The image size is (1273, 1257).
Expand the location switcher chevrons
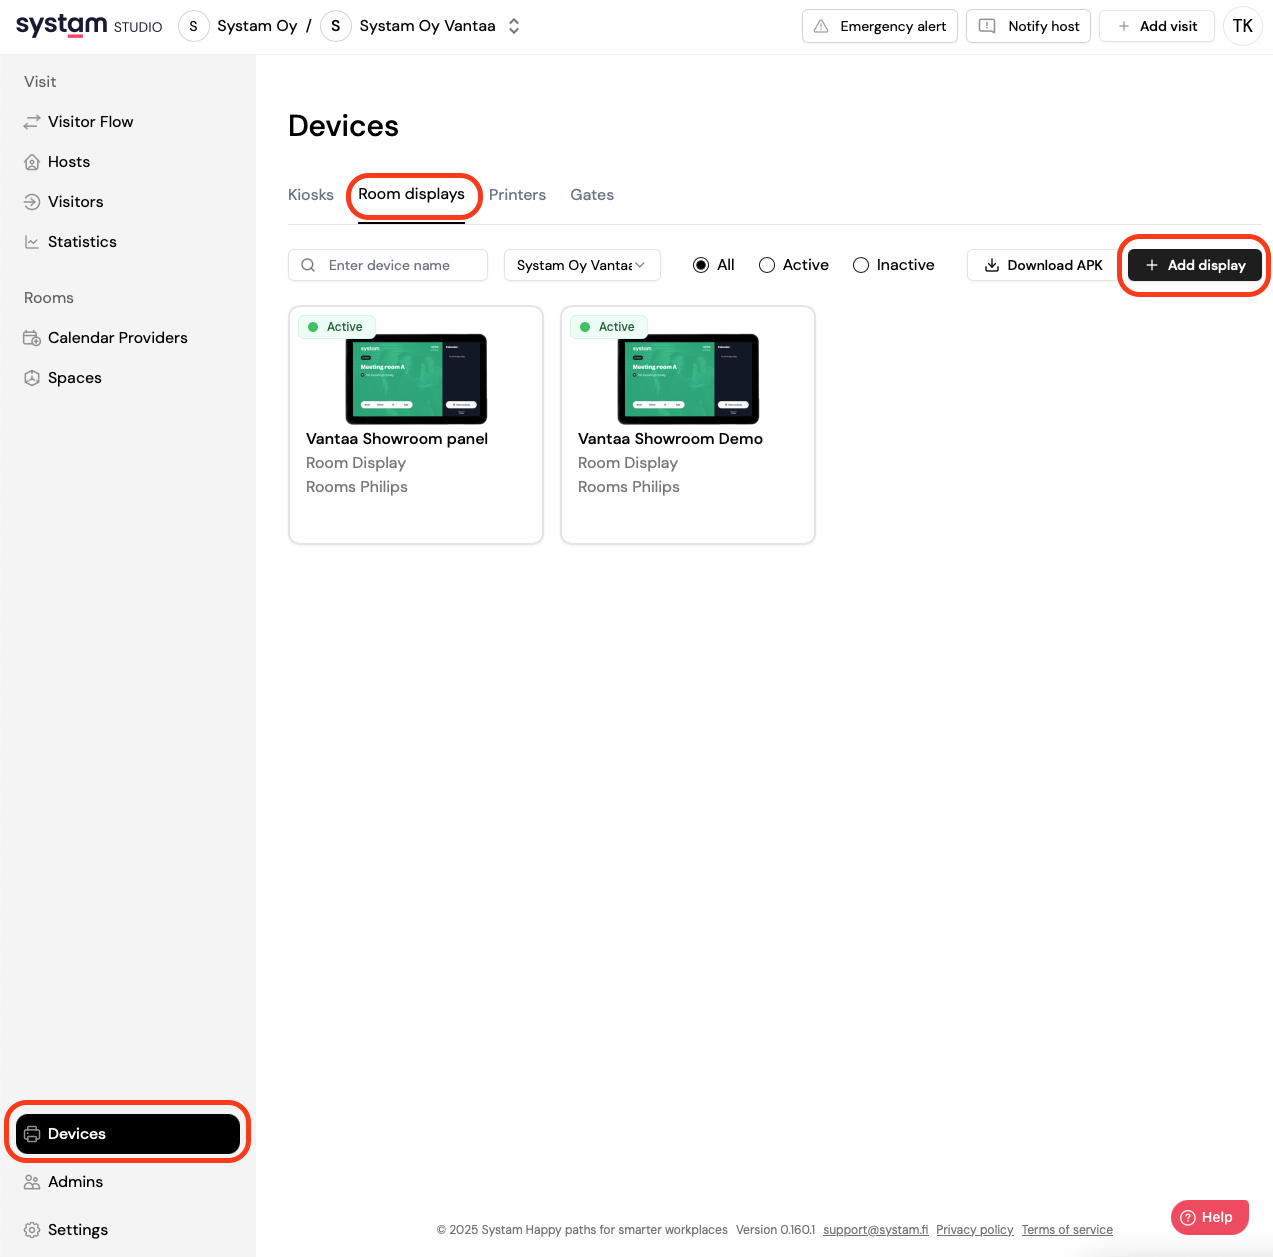tap(514, 26)
